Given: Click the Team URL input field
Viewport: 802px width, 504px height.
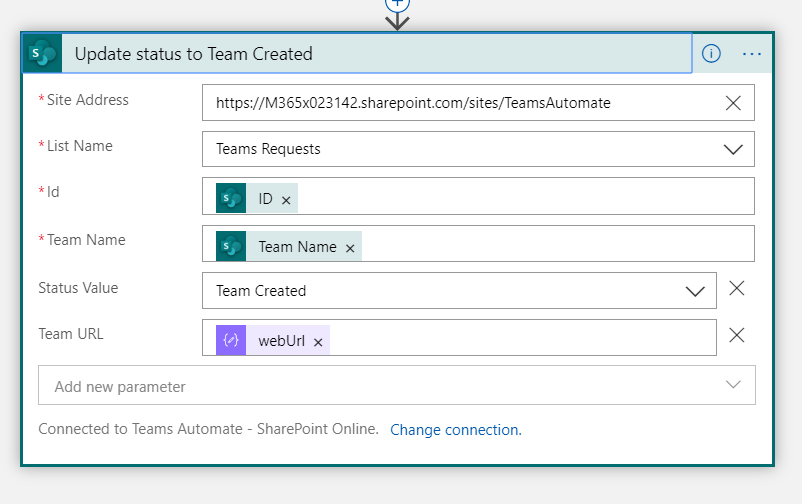Looking at the screenshot, I should click(x=459, y=338).
